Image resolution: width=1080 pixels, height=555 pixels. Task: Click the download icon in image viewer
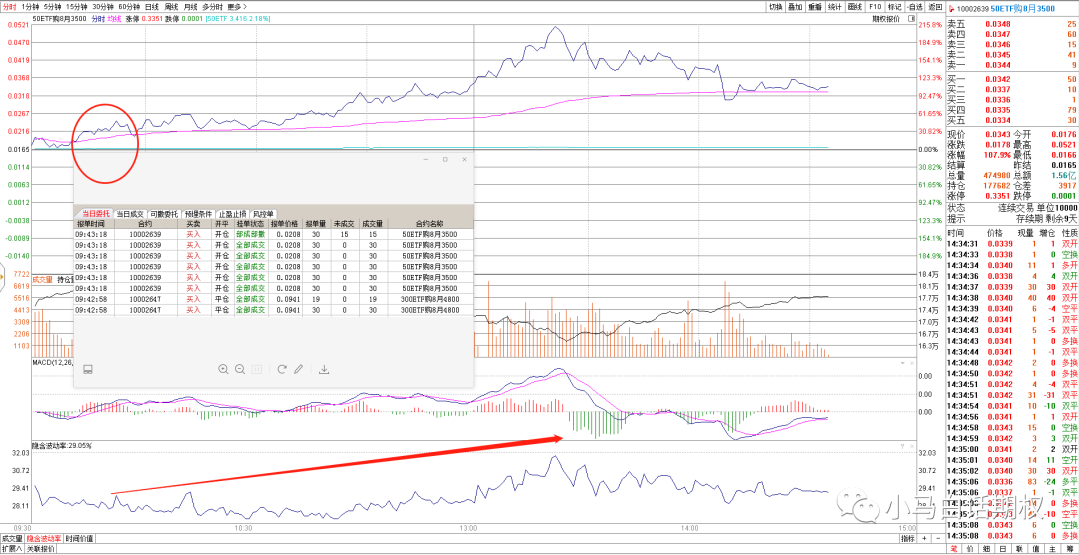click(324, 369)
